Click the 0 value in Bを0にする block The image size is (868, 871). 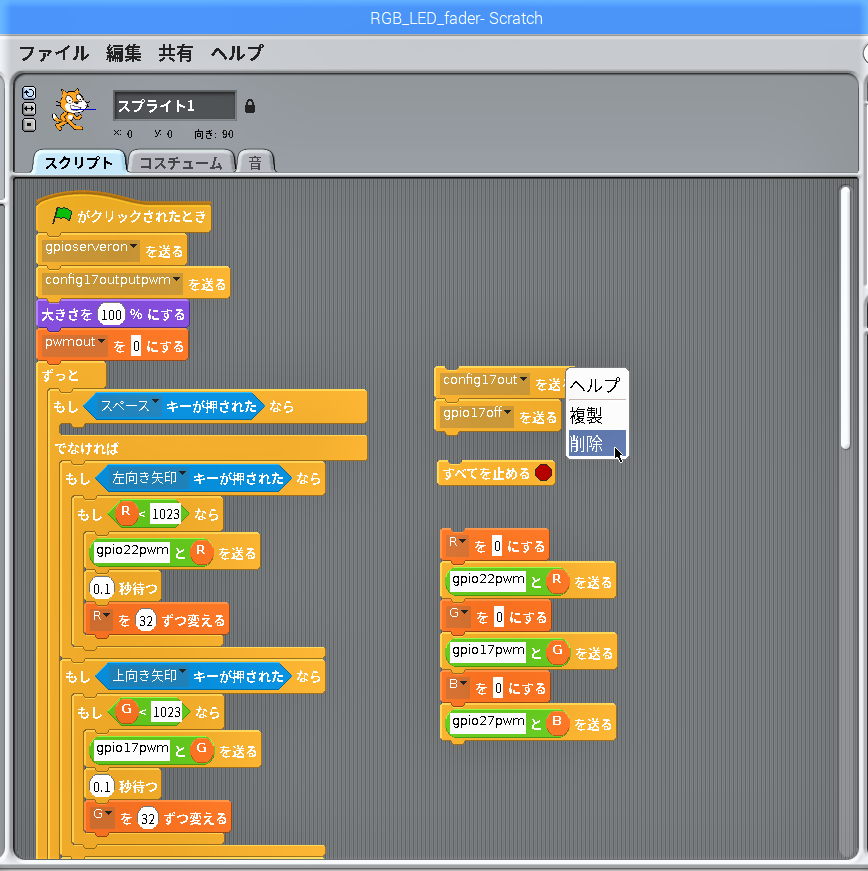(x=498, y=689)
